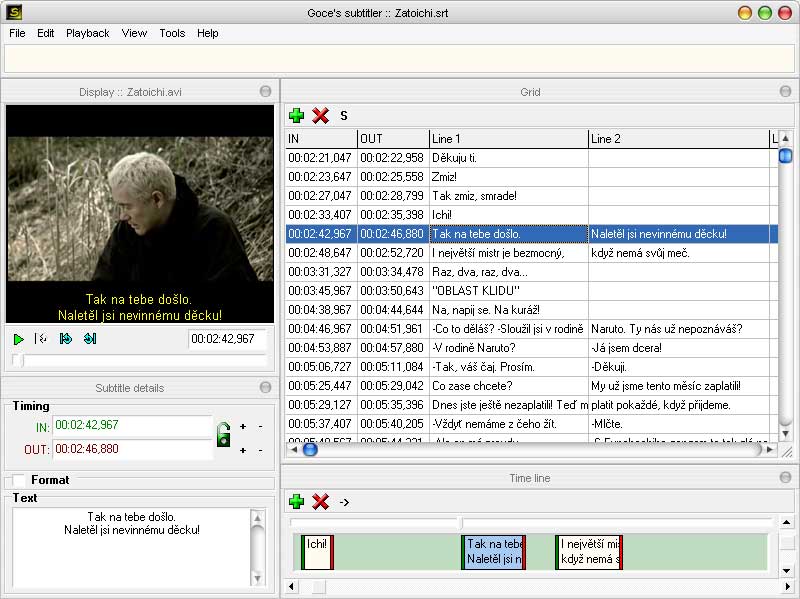Click the cell '-Já jsem dcera!'
800x599 pixels.
[679, 348]
